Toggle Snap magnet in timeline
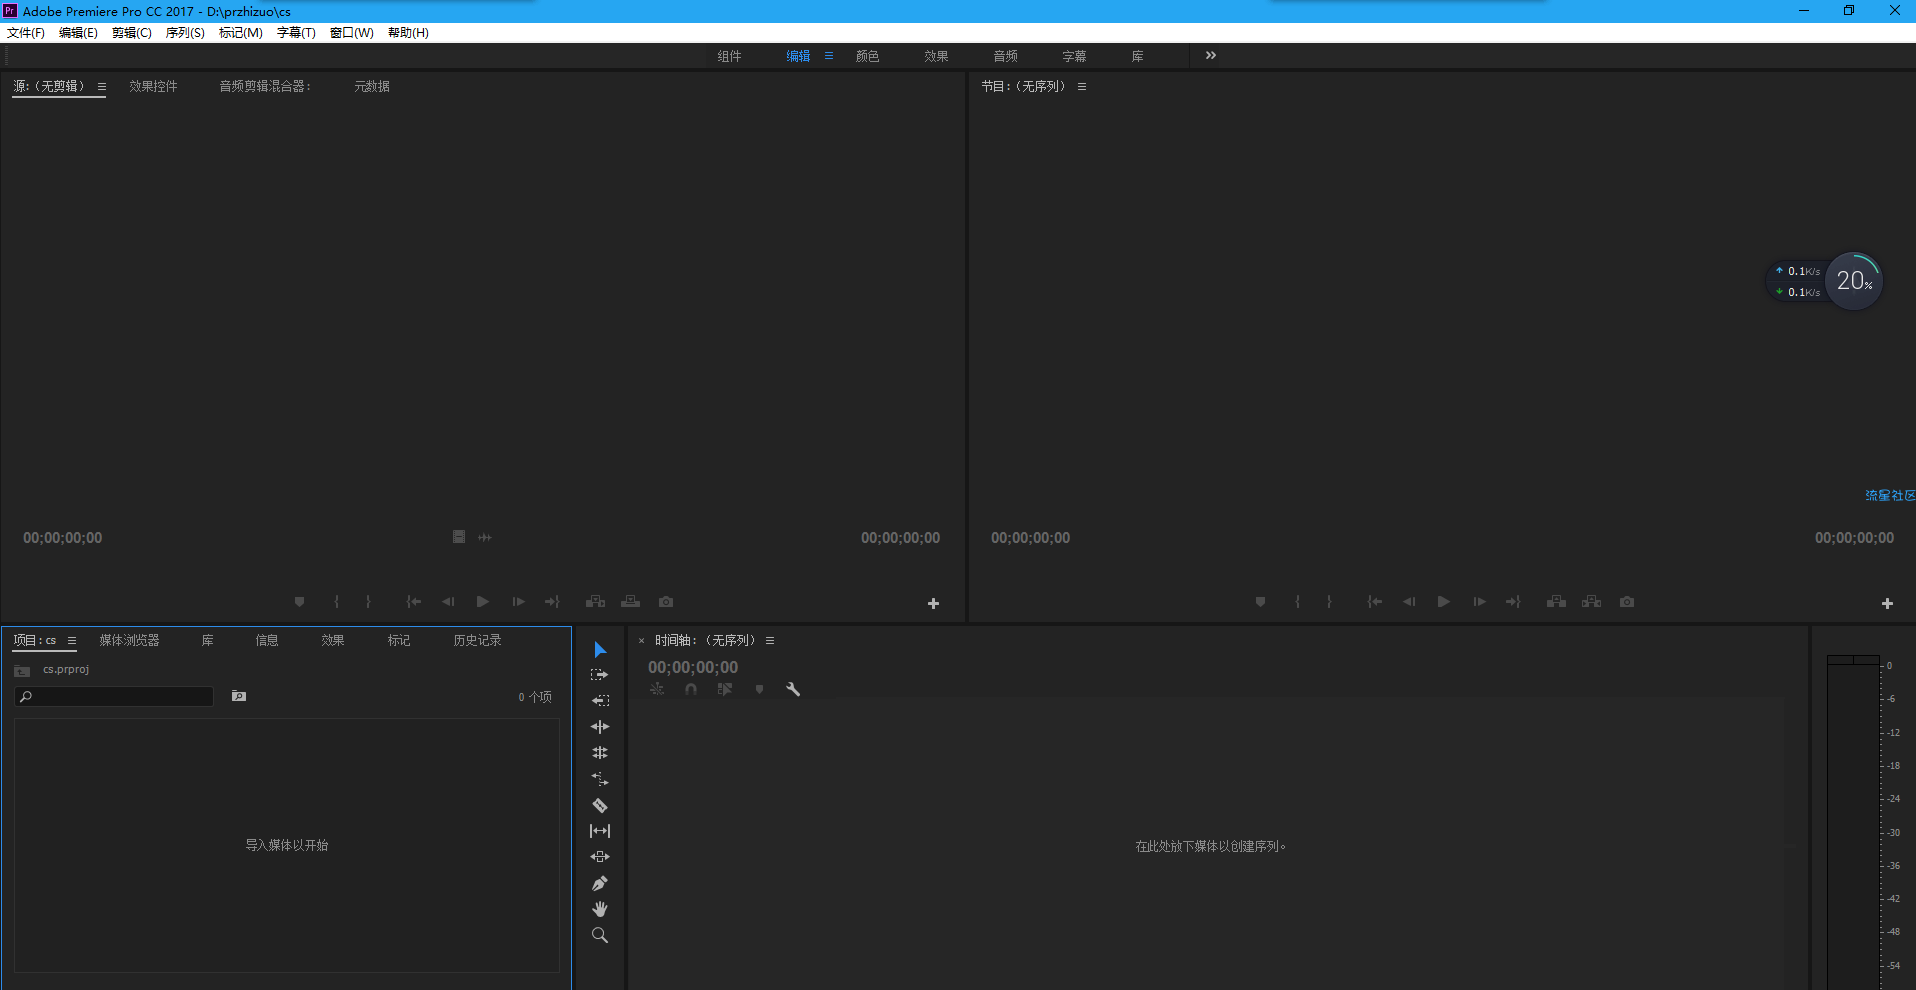Screen dimensions: 1916x990 click(691, 689)
